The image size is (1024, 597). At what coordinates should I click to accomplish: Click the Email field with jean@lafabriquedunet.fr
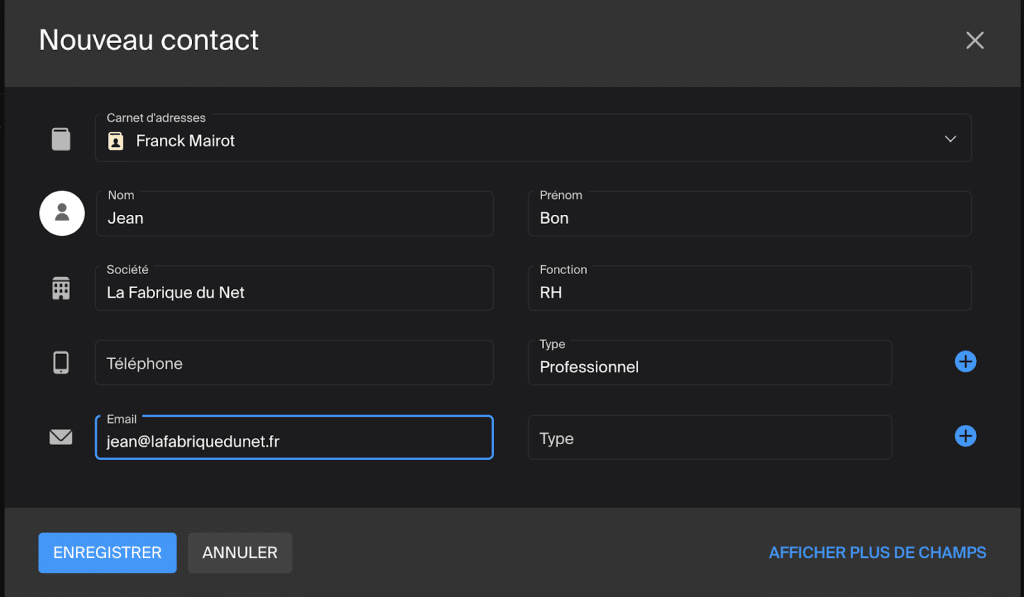[x=294, y=438]
